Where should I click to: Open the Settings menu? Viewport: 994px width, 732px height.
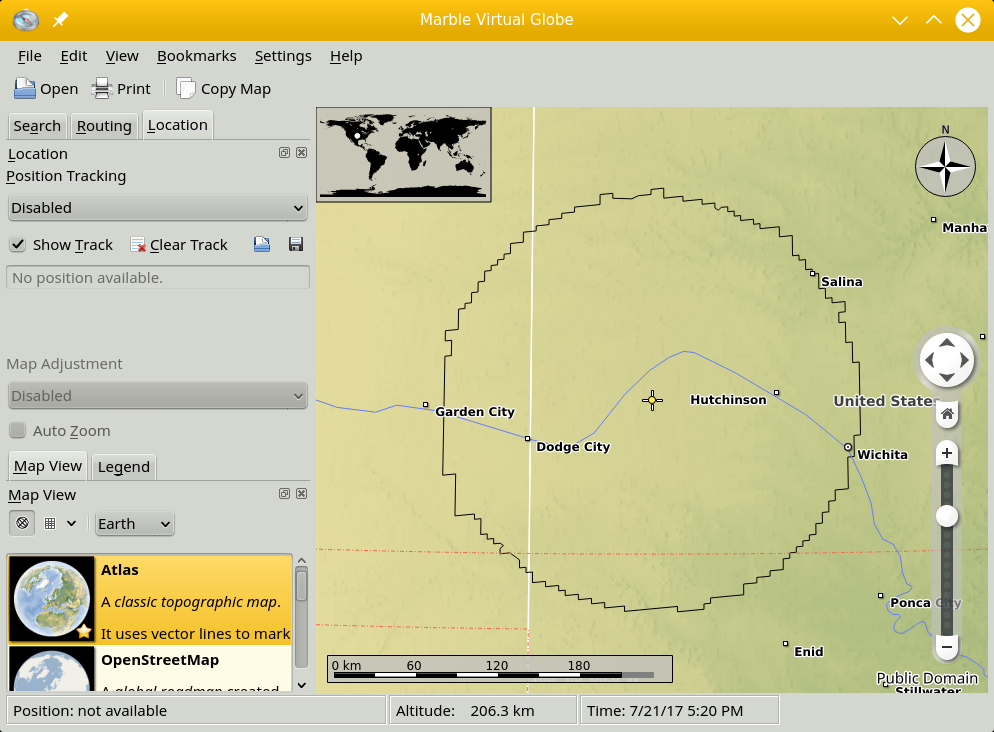[283, 56]
